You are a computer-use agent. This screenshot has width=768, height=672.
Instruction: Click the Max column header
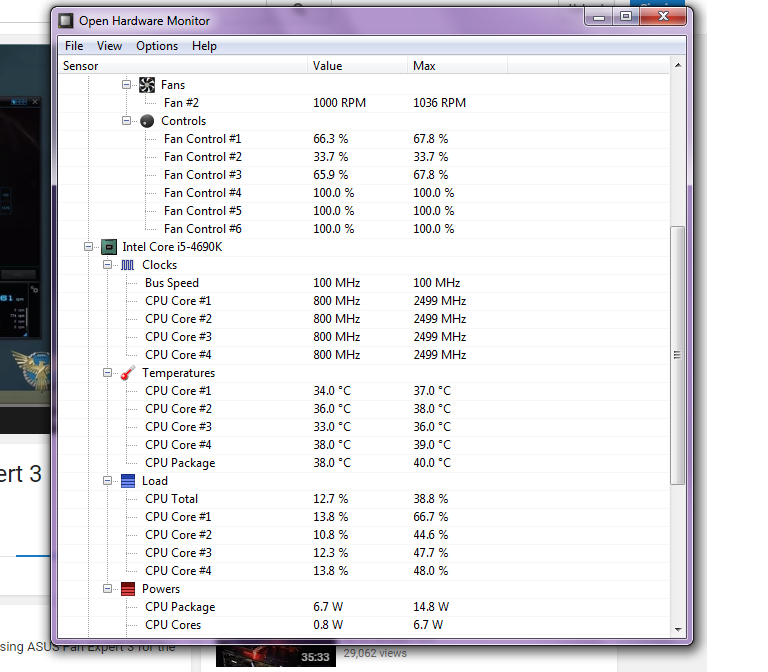click(457, 66)
